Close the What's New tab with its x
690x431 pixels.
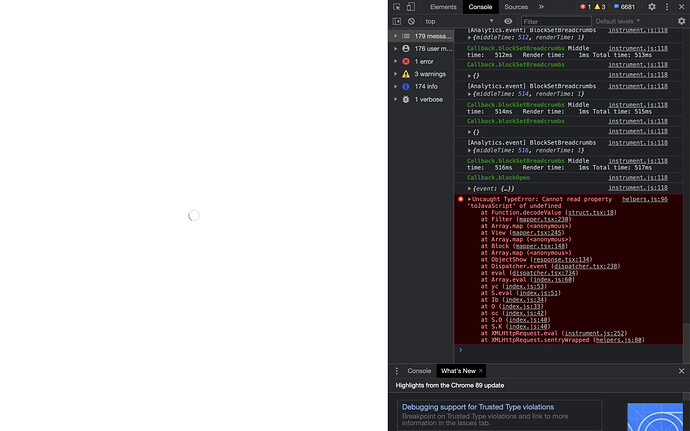tap(481, 371)
